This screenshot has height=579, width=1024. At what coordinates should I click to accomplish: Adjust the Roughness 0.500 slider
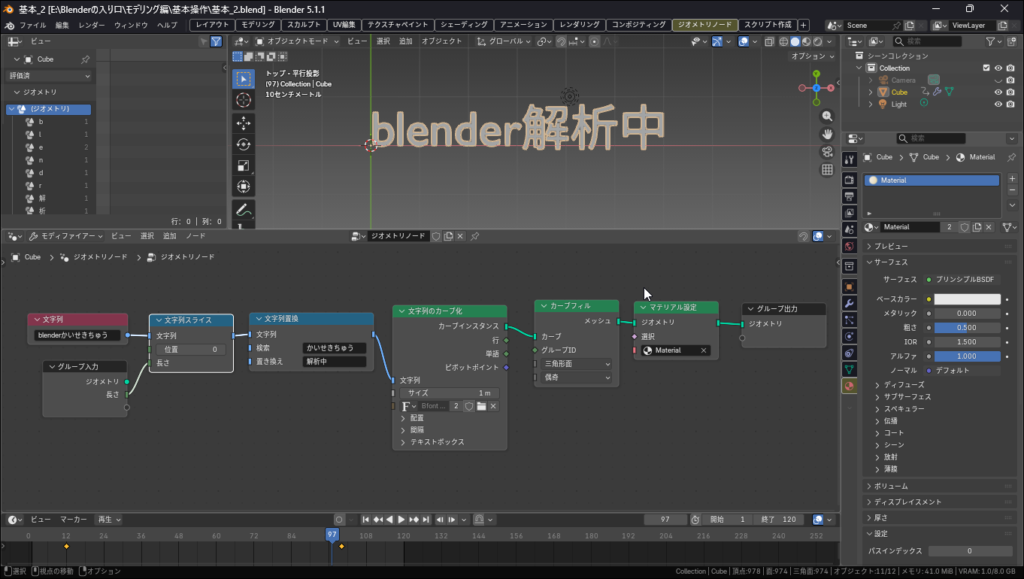point(967,328)
